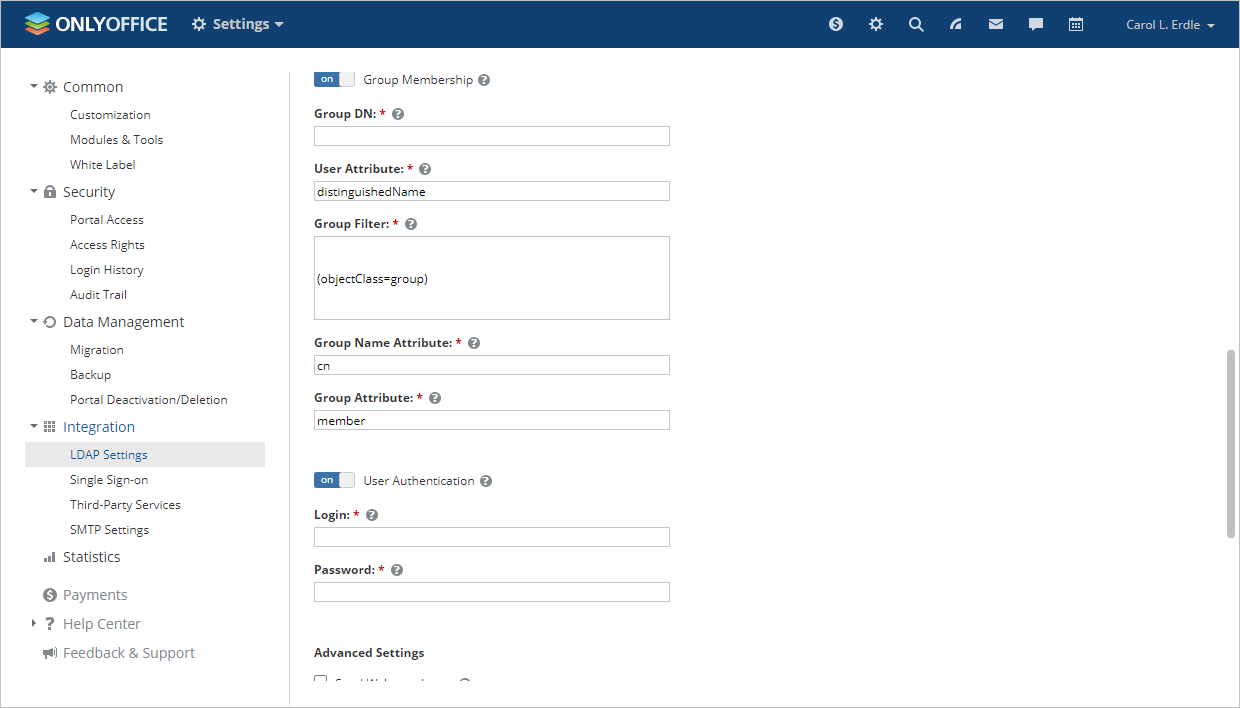Tick the checkbox under Advanced Settings
Viewport: 1240px width, 708px height.
point(320,680)
